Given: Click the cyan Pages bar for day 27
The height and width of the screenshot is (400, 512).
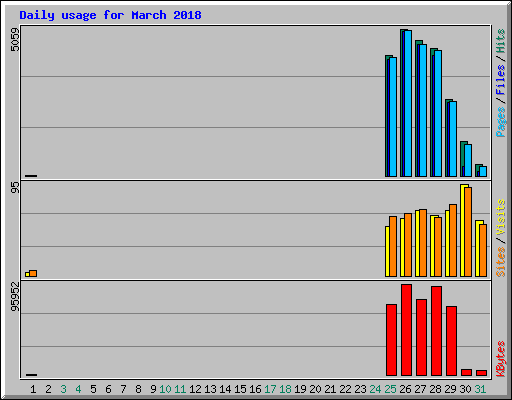Looking at the screenshot, I should pyautogui.click(x=423, y=111).
